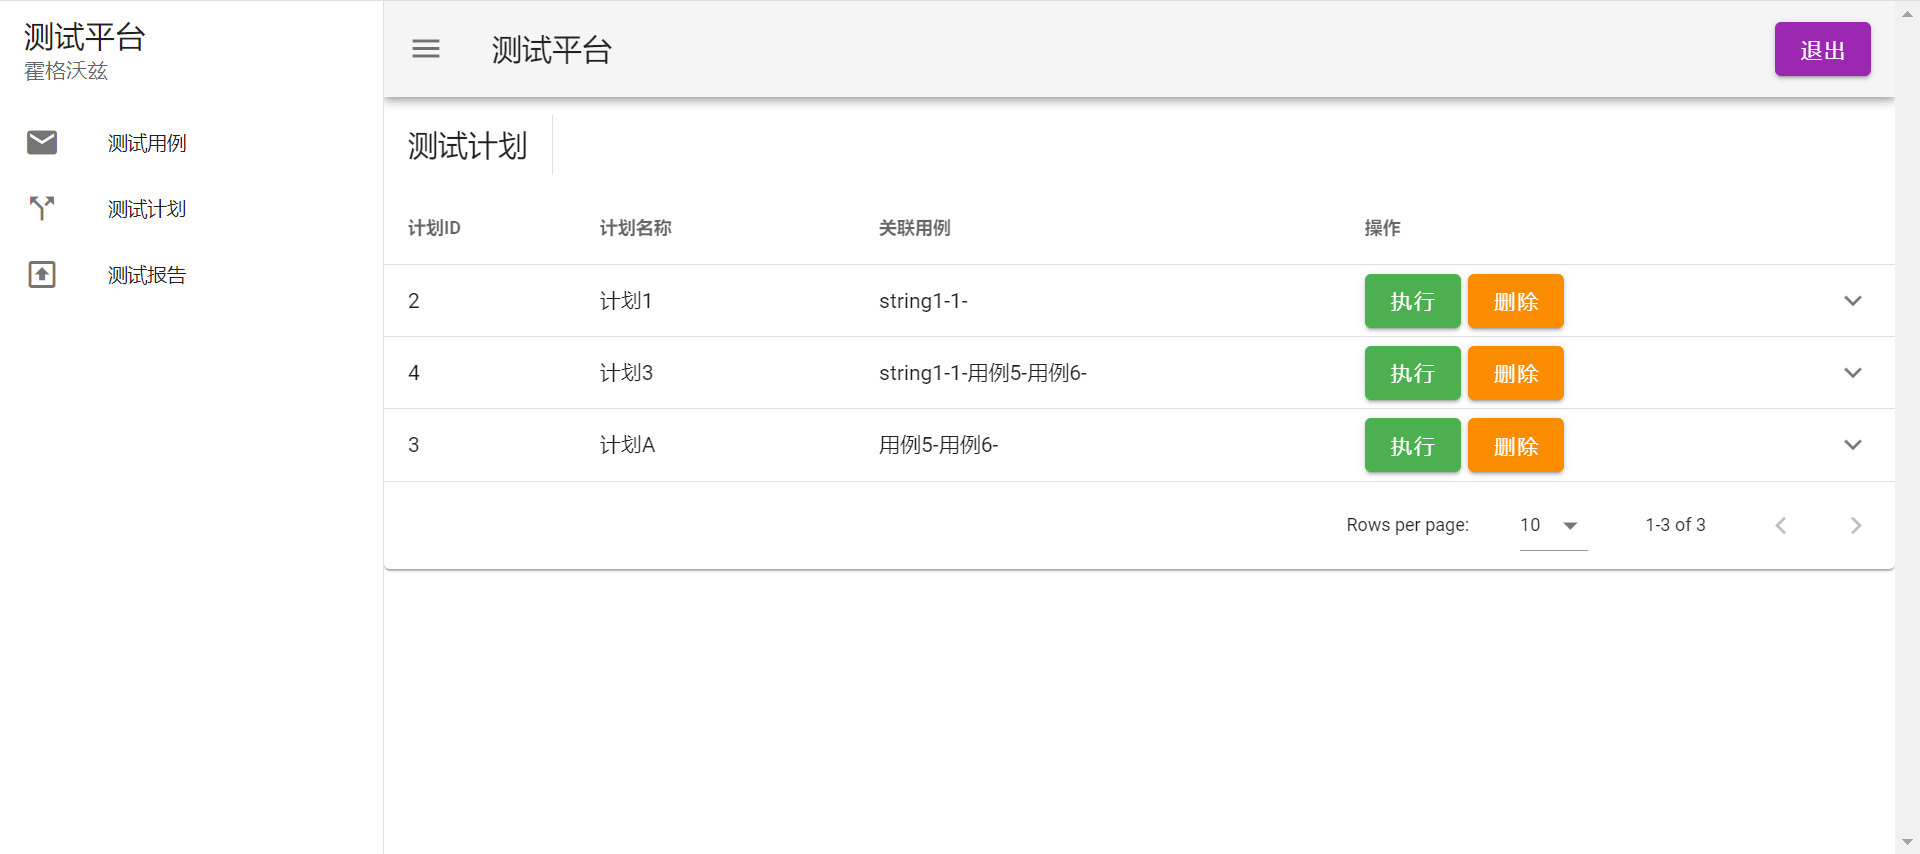Expand the row for 计划1

tap(1852, 301)
